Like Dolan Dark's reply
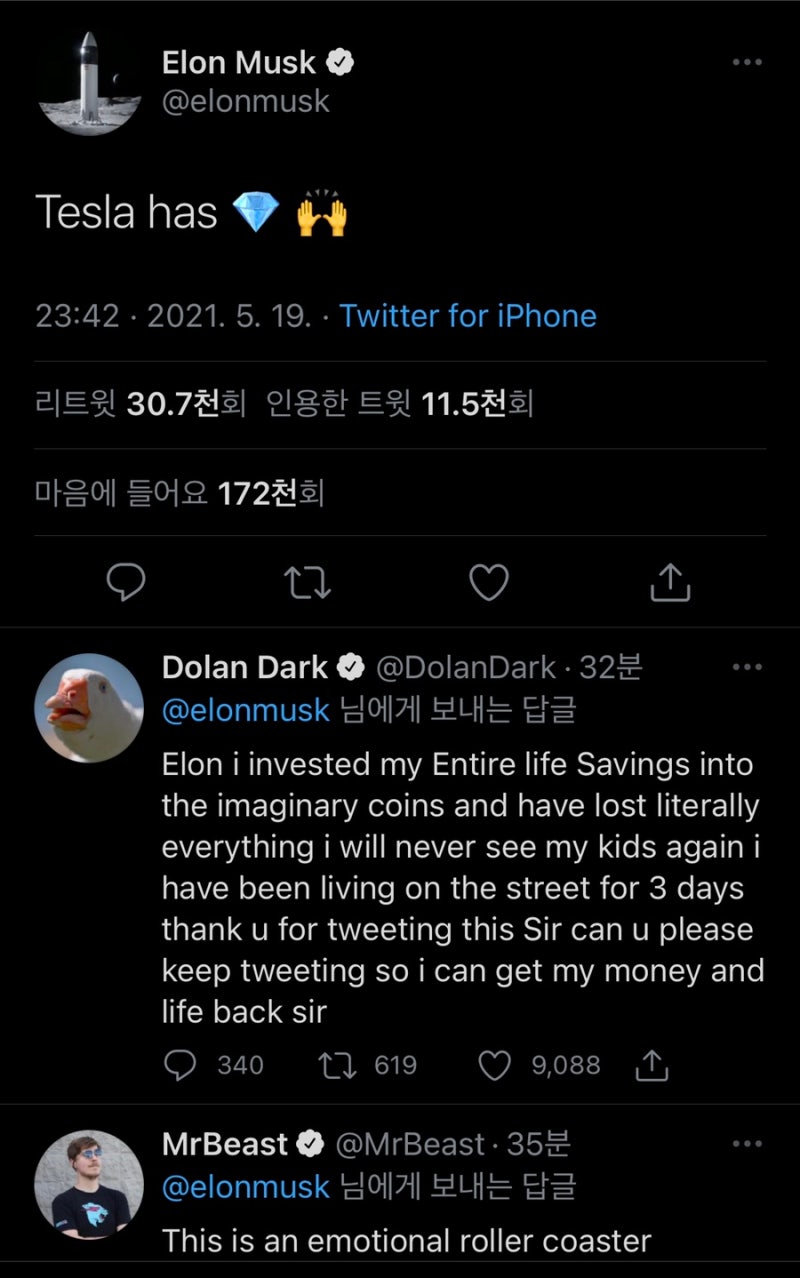The image size is (800, 1278). pos(495,1066)
